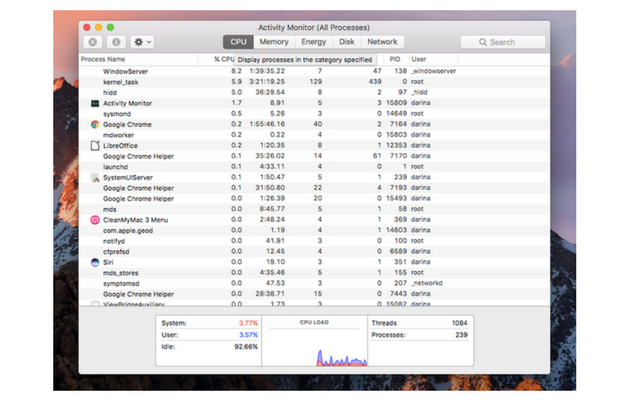Open the Disk tab
The image size is (630, 400).
346,42
